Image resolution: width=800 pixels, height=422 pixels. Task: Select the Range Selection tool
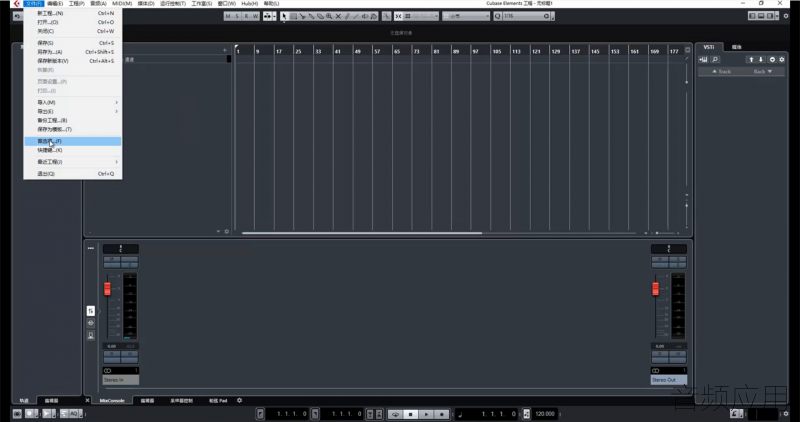[293, 16]
